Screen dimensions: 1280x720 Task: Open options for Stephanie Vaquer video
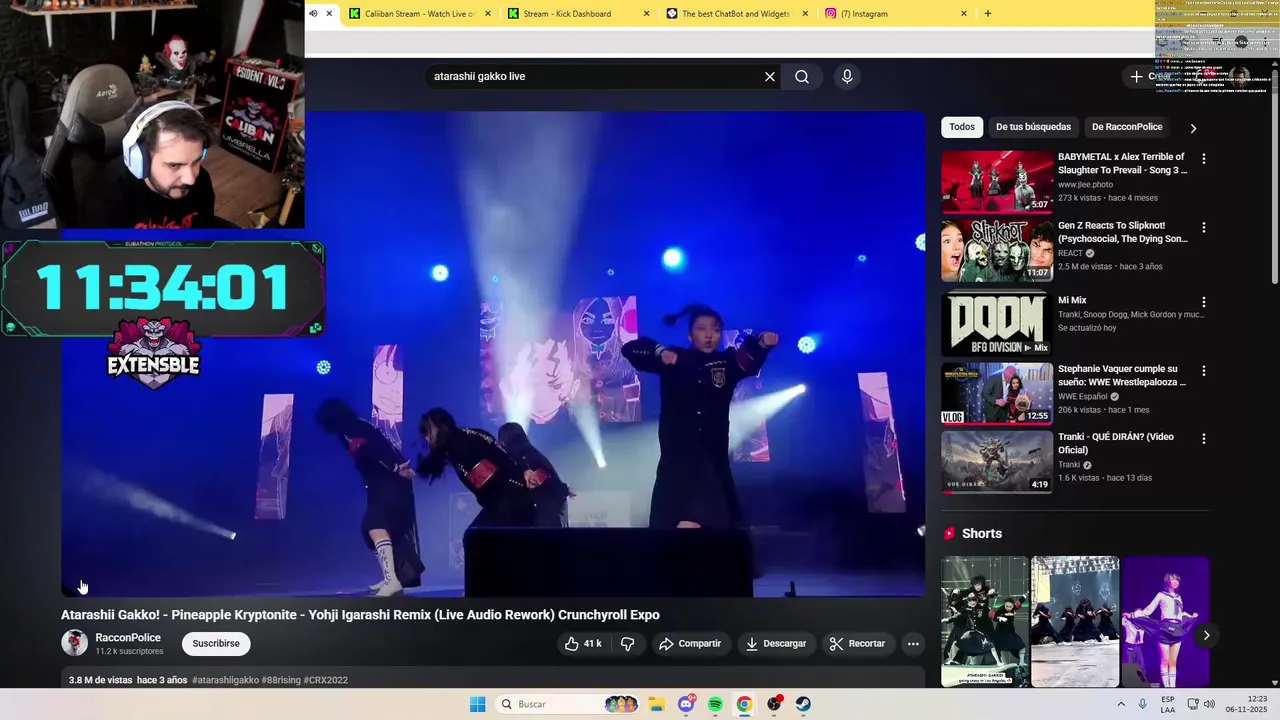[x=1204, y=371]
